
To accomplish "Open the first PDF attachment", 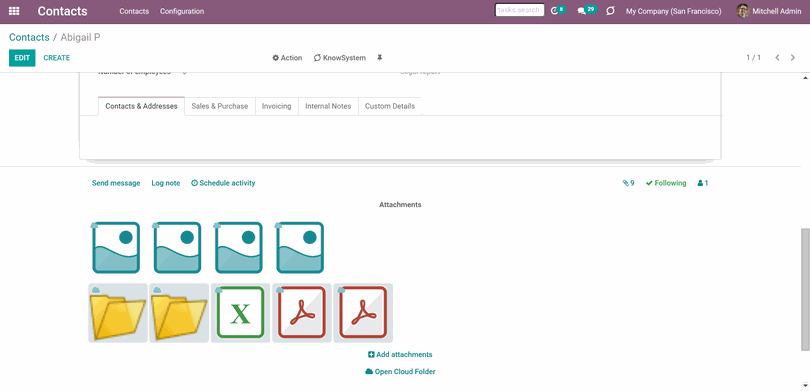I will click(x=302, y=312).
